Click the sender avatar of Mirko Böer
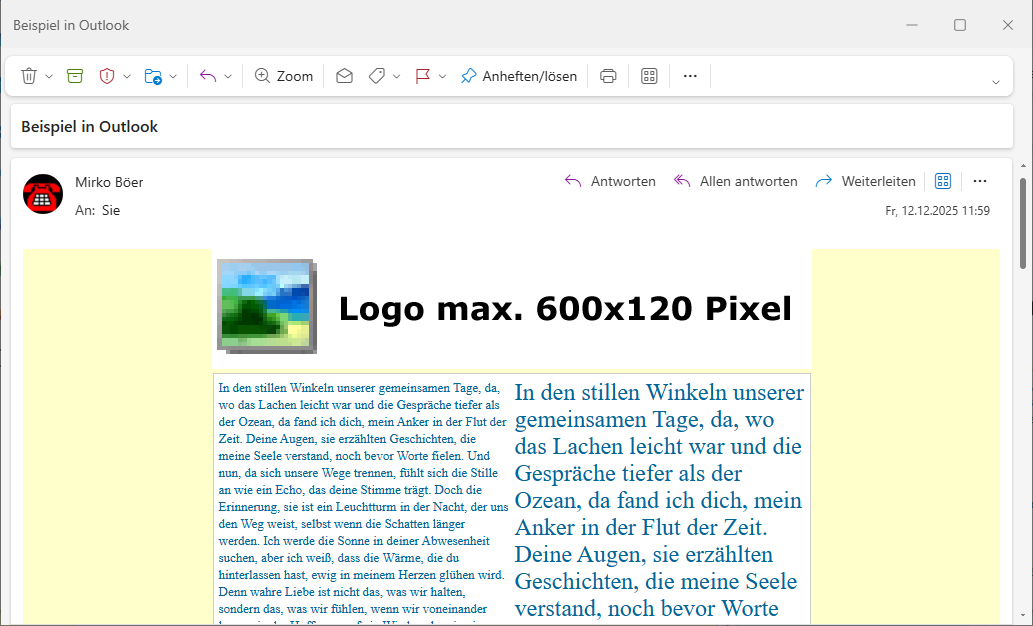 (x=43, y=194)
